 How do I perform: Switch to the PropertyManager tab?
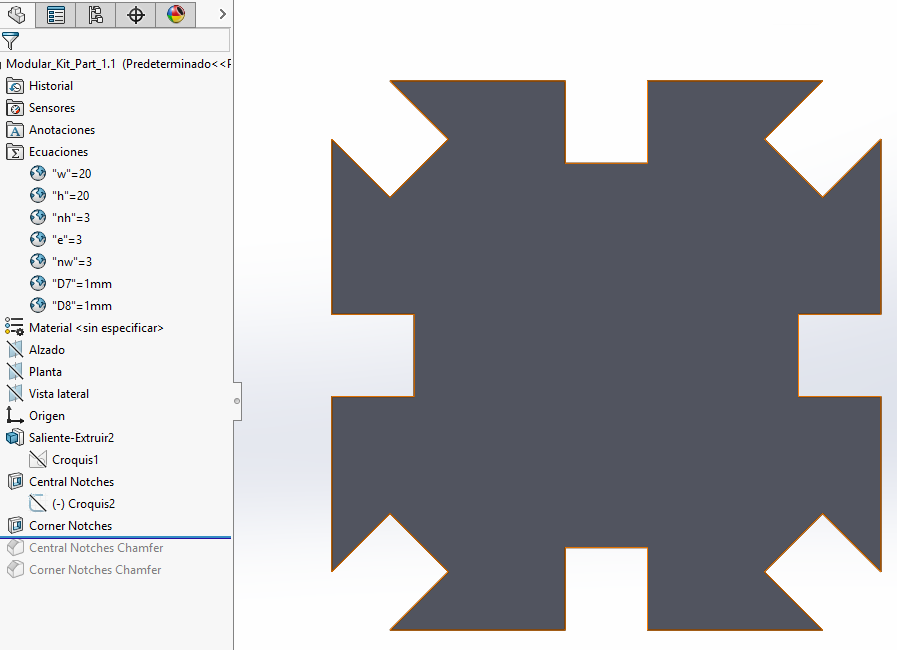(55, 14)
